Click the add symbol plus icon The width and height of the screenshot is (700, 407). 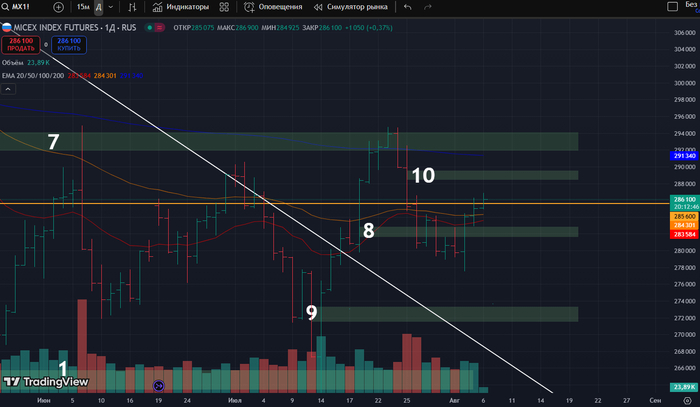pos(57,6)
